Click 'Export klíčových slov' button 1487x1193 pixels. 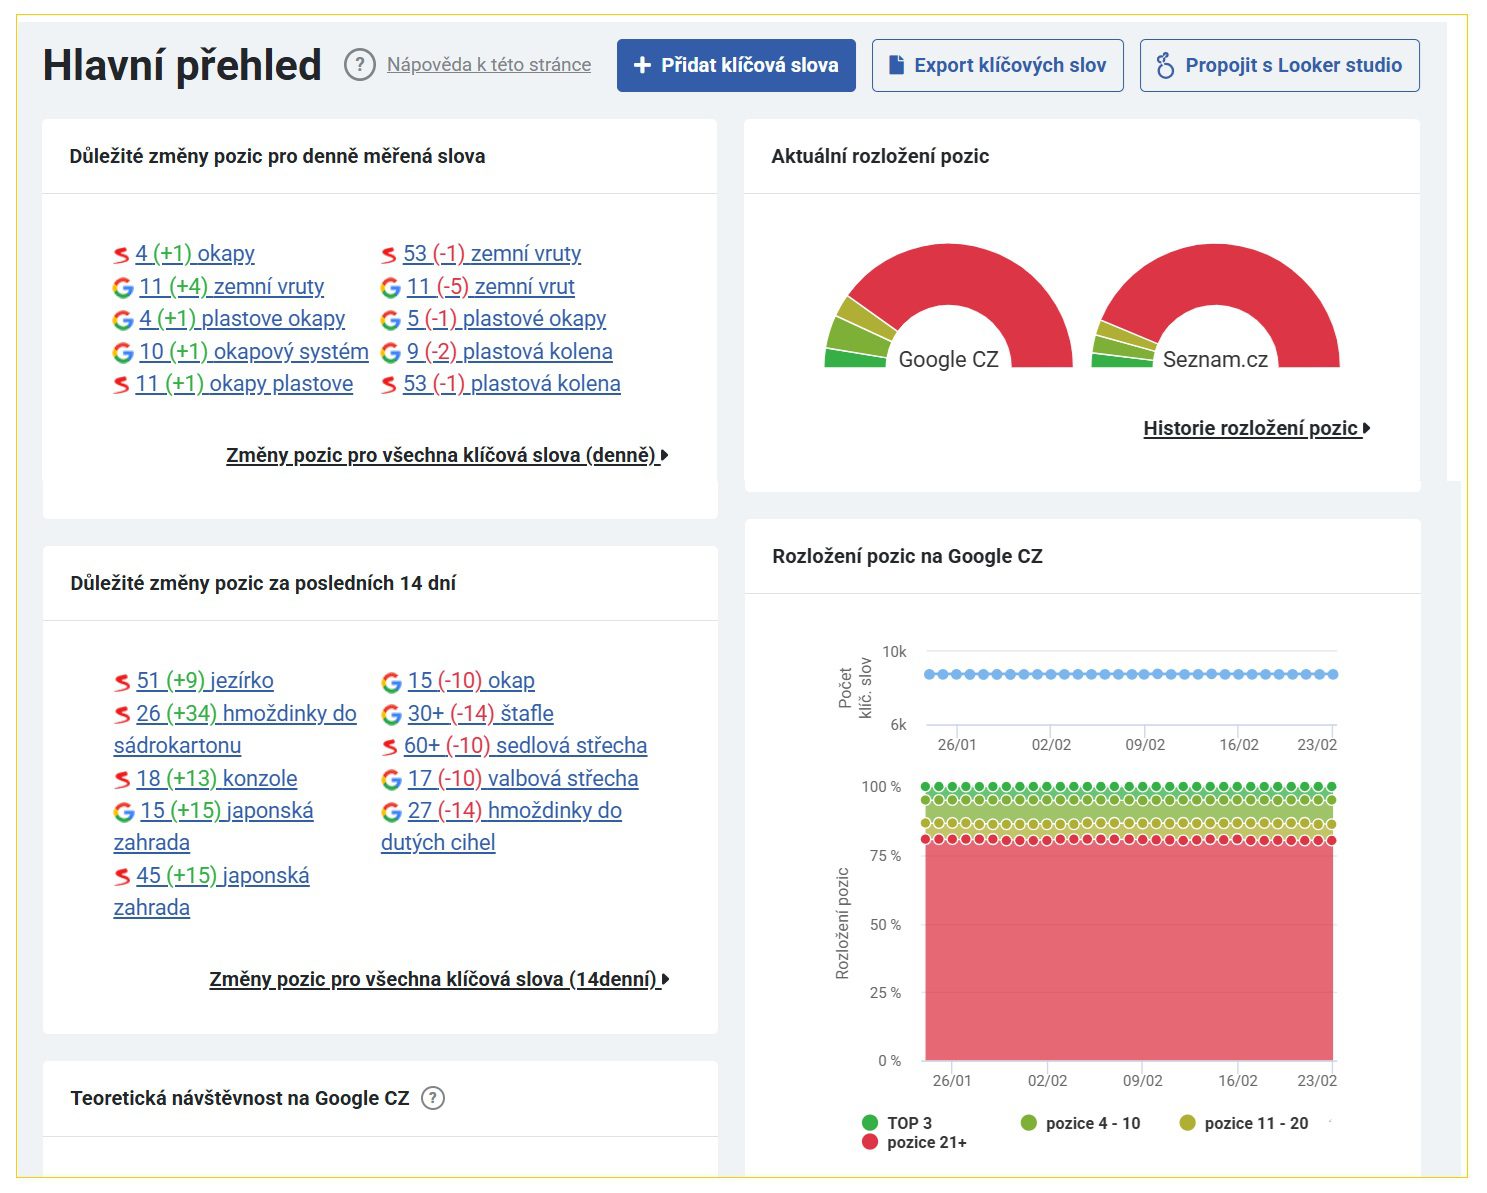[x=997, y=66]
